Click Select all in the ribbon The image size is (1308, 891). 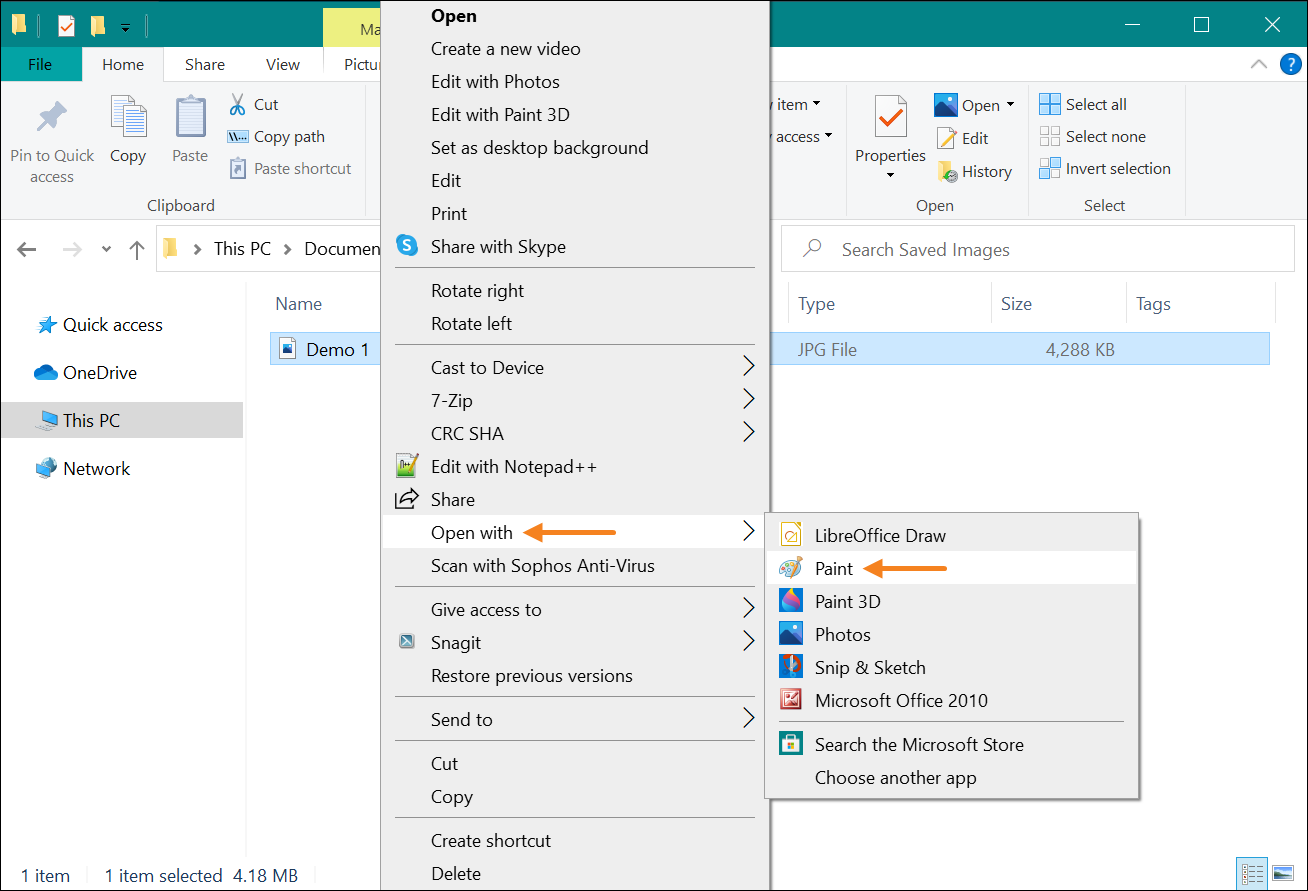tap(1083, 104)
